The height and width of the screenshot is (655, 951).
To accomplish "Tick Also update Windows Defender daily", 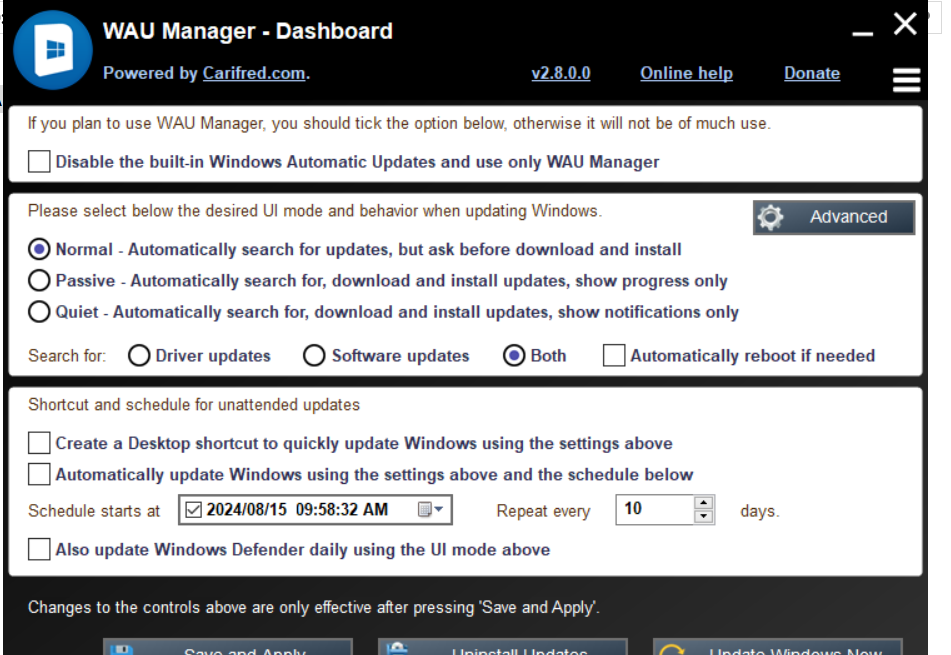I will (39, 549).
